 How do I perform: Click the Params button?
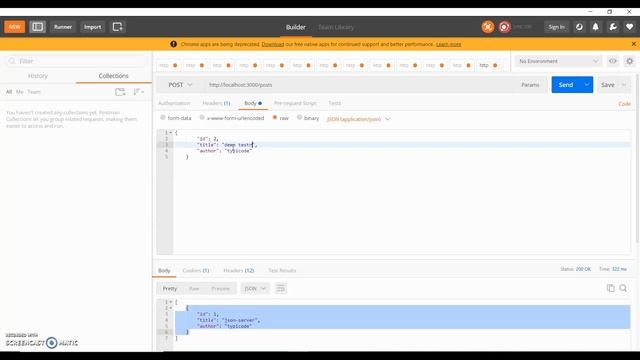click(x=530, y=85)
